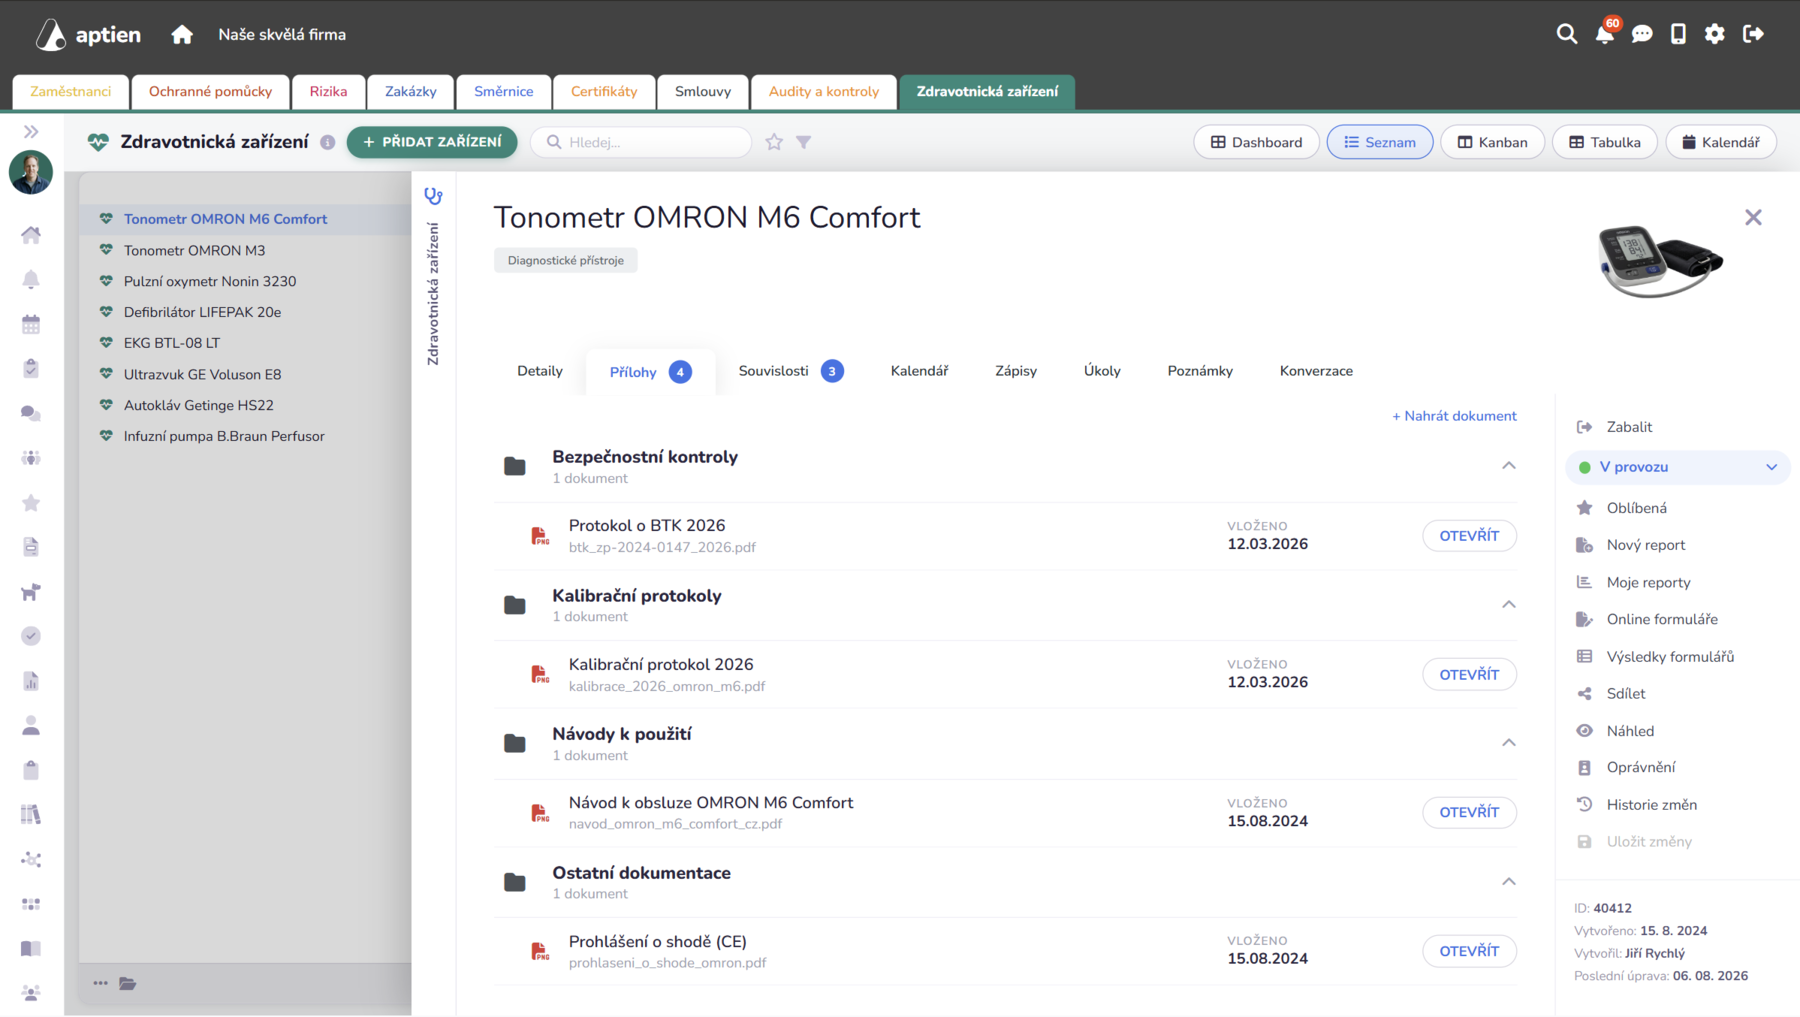Open the Konverzace tab
Screen dimensions: 1800x1017
pyautogui.click(x=1316, y=371)
